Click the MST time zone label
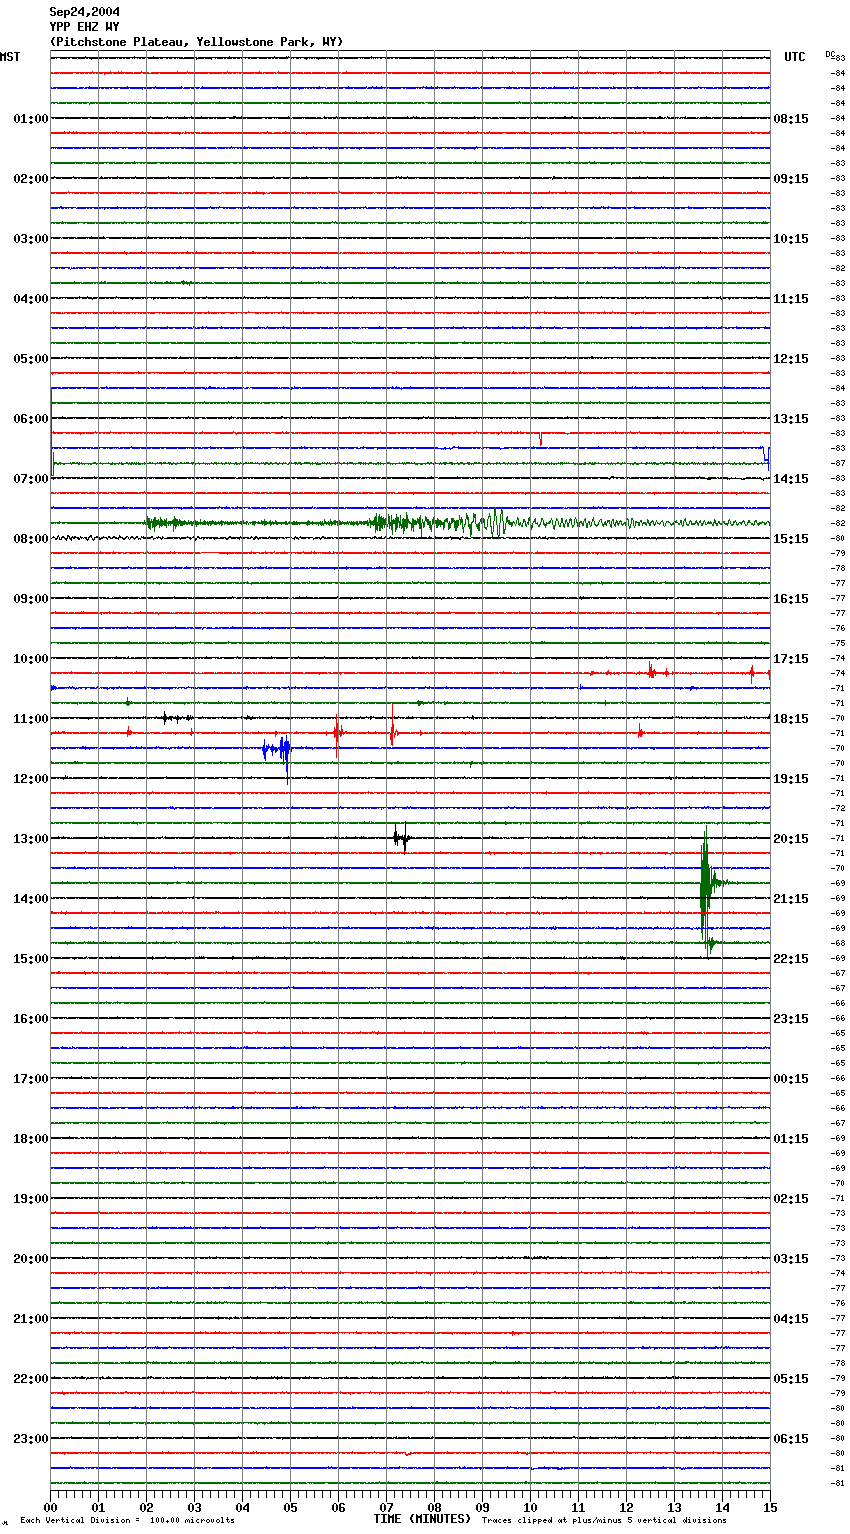The height and width of the screenshot is (1534, 850). pyautogui.click(x=10, y=57)
